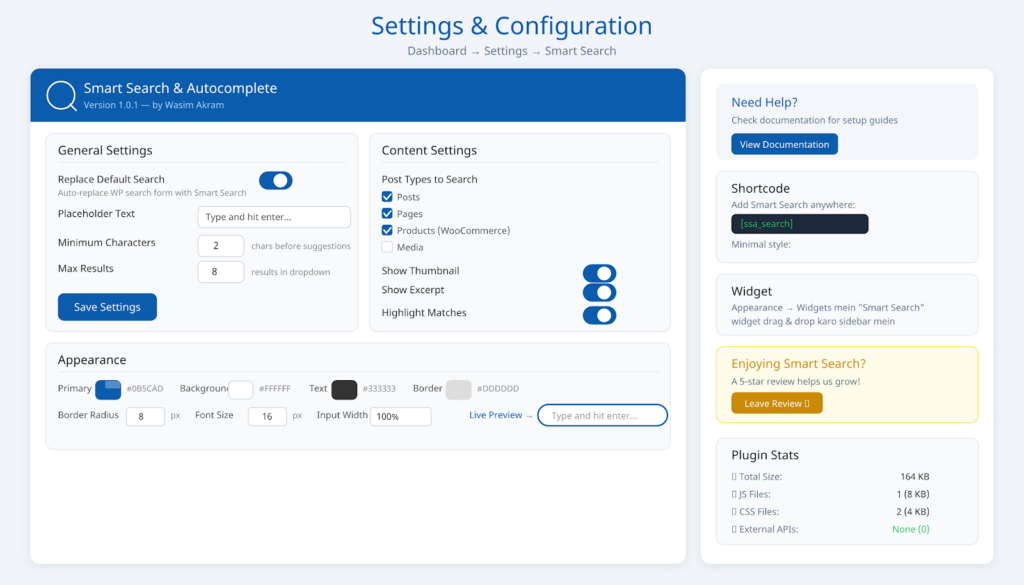Open View Documentation

[784, 144]
